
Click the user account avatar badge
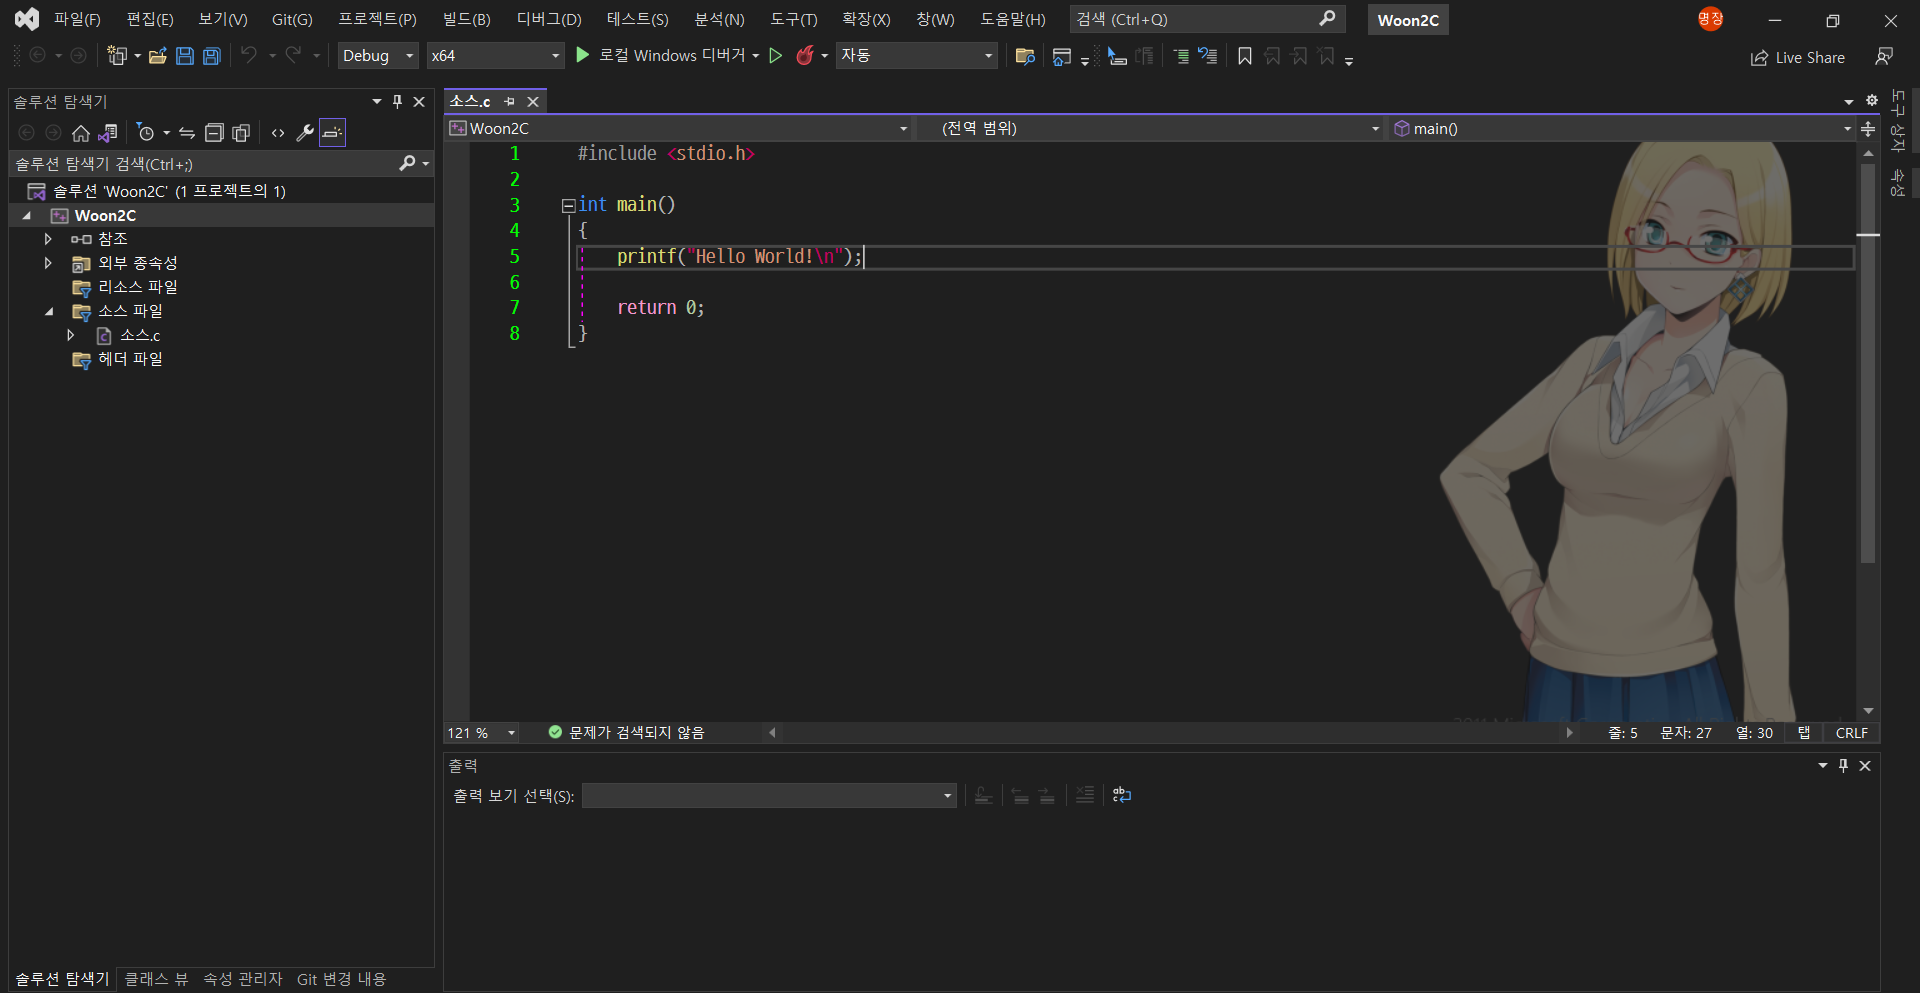(x=1711, y=19)
